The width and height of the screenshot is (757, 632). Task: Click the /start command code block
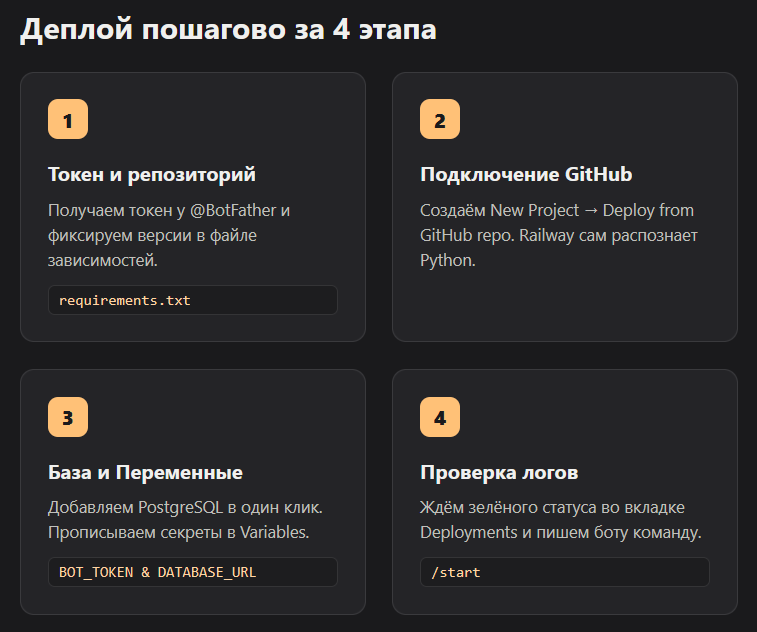click(x=565, y=572)
